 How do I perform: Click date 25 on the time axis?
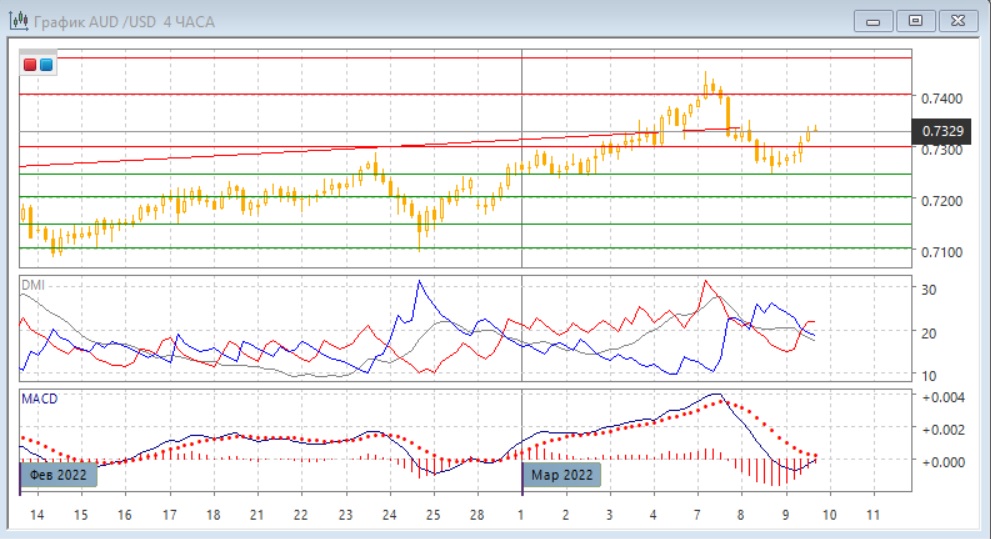coord(432,515)
